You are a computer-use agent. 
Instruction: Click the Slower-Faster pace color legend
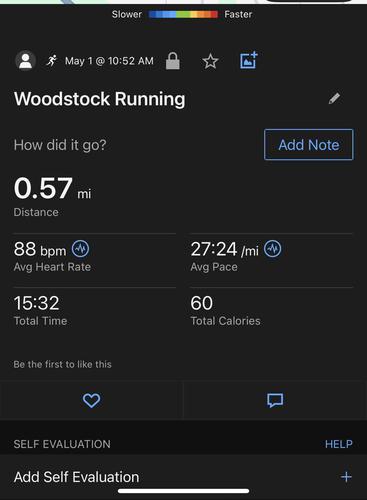pos(182,14)
